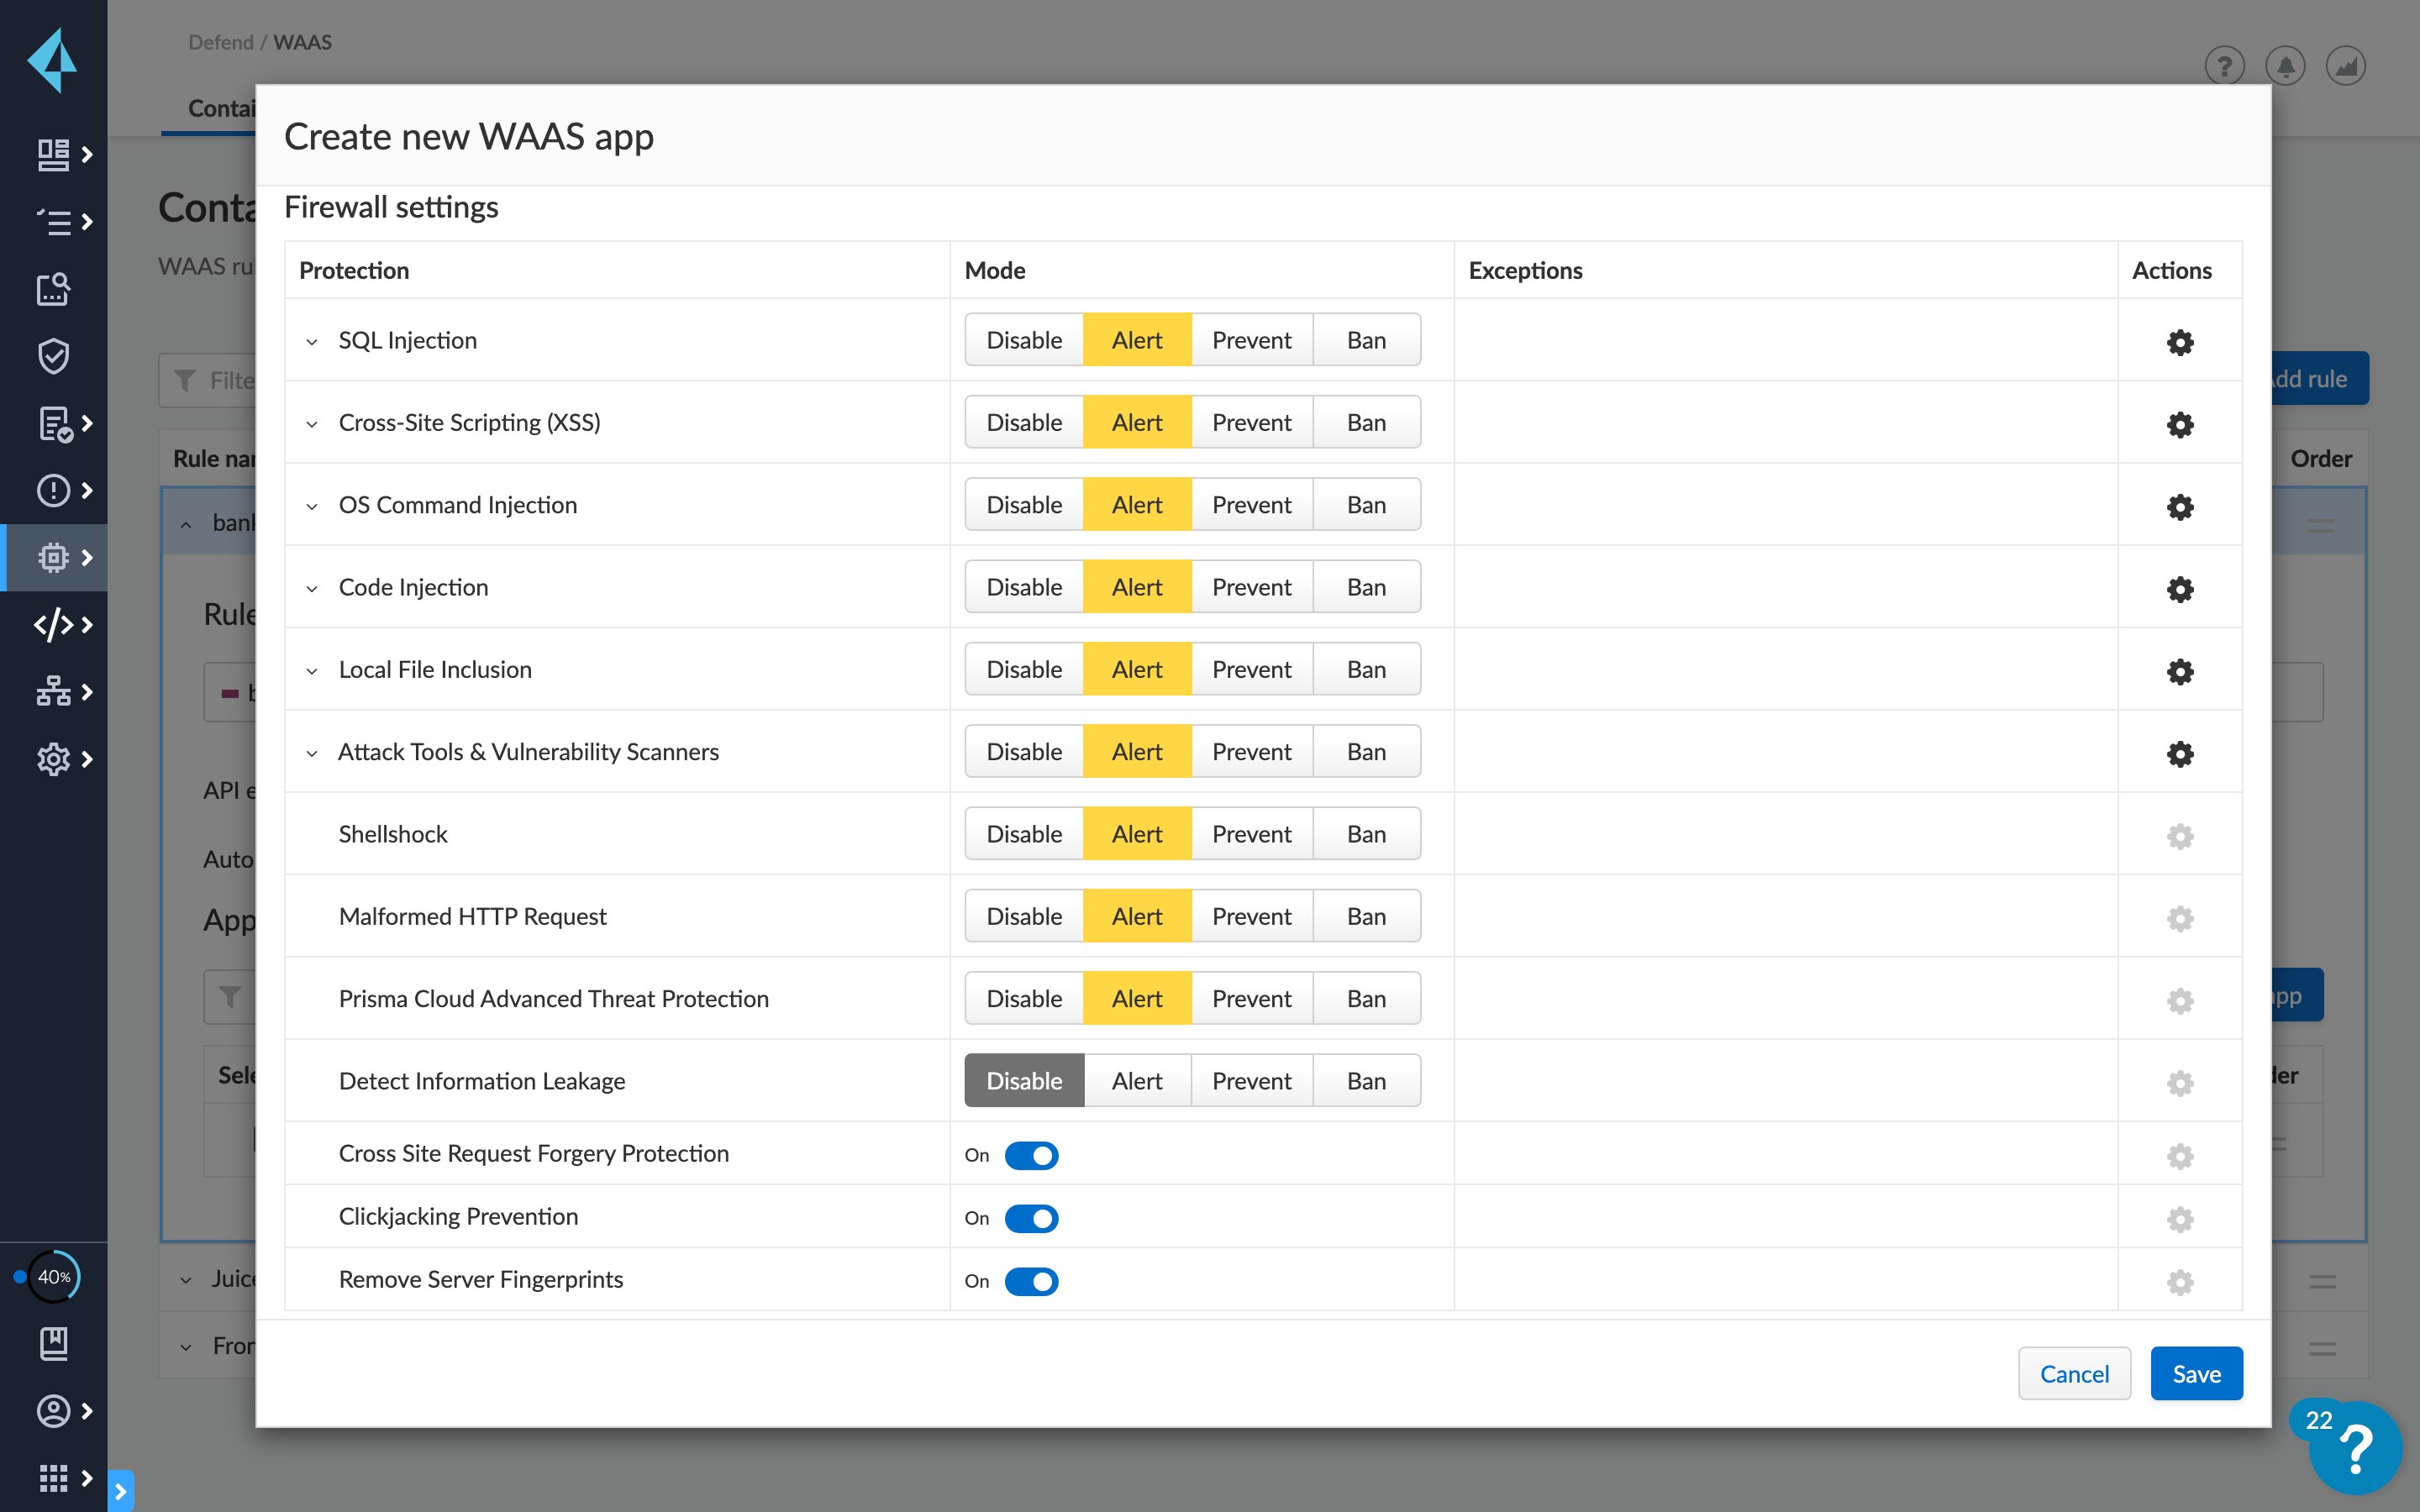
Task: Collapse the OS Command Injection row
Action: [x=311, y=506]
